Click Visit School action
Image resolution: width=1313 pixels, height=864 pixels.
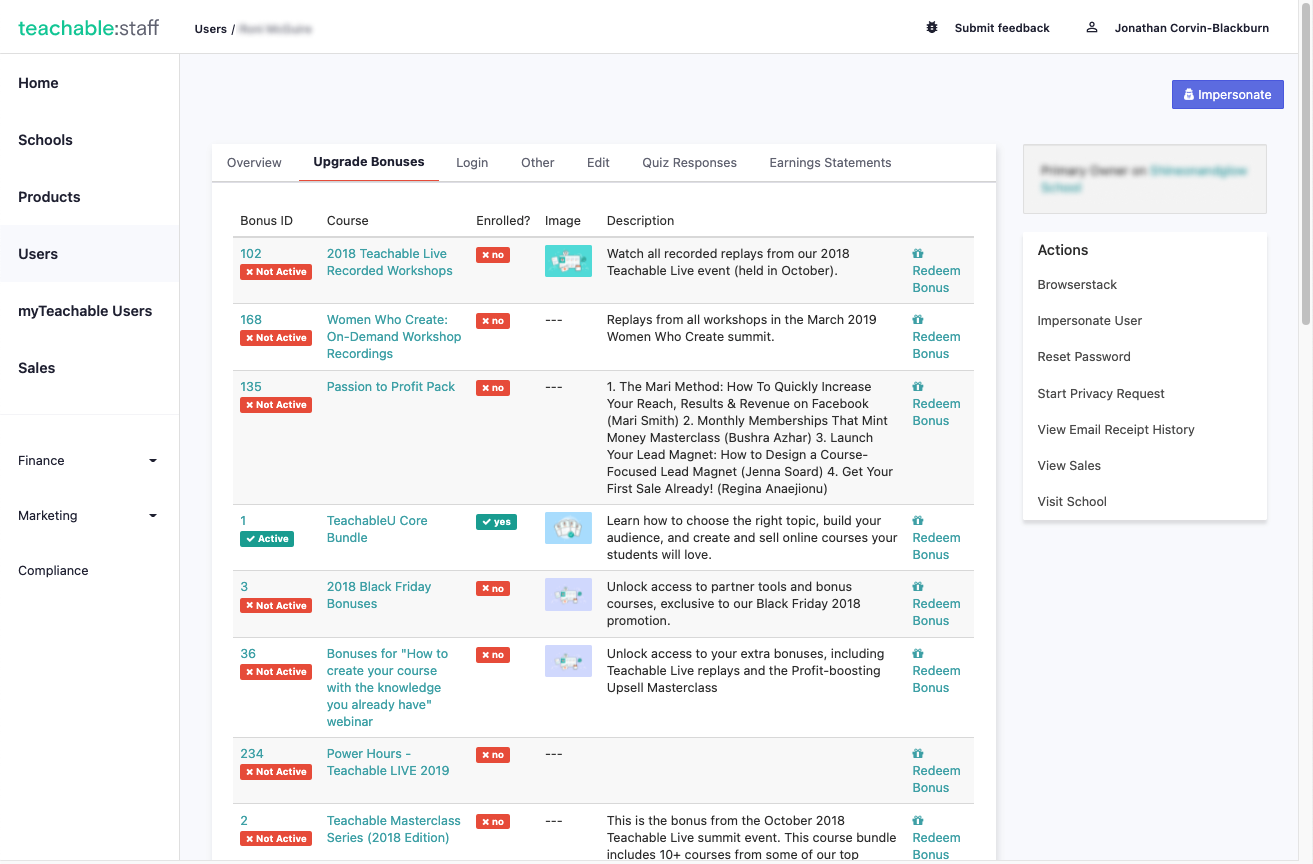[1072, 502]
